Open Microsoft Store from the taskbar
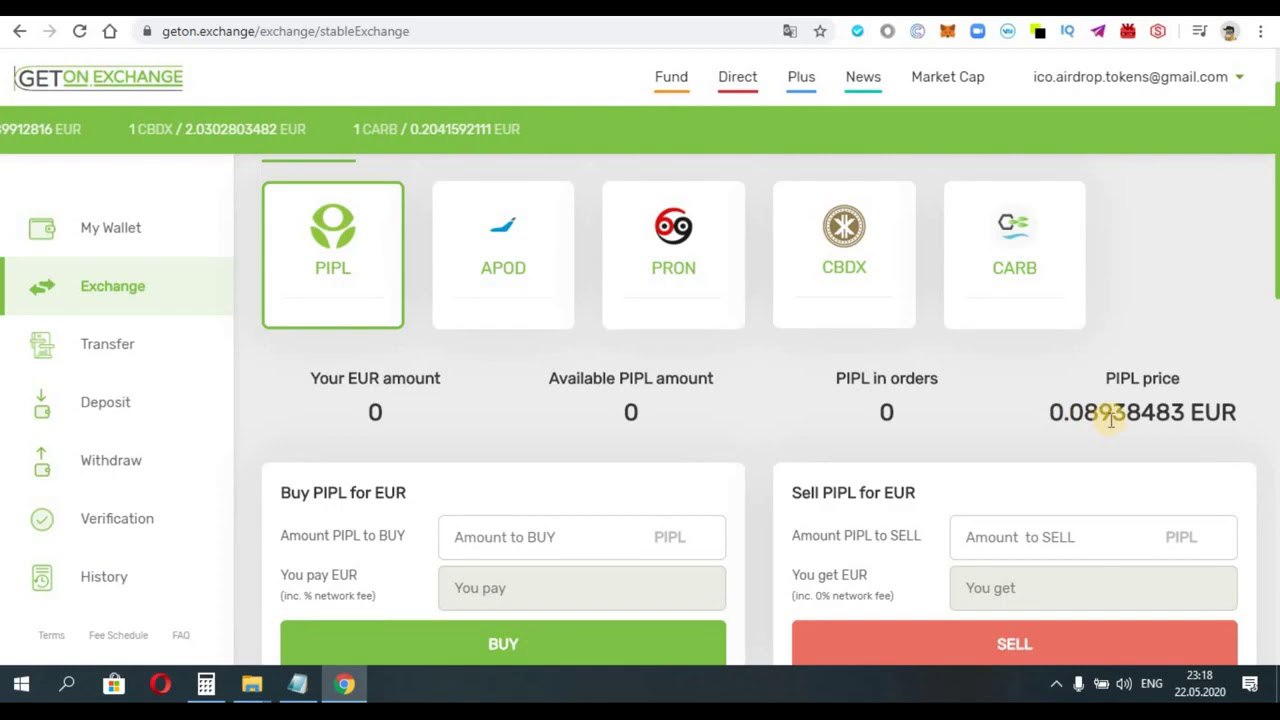Screen dimensions: 1280x720 pyautogui.click(x=114, y=684)
